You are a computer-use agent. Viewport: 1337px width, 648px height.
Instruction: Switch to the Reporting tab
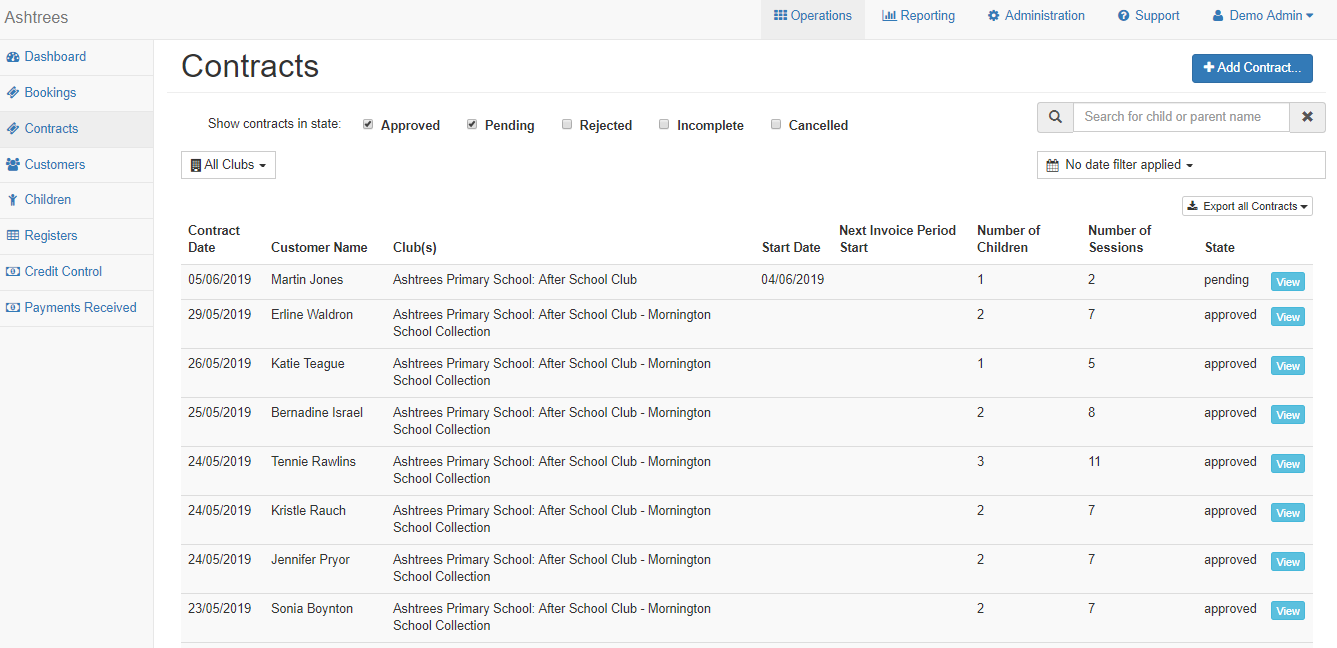pos(918,16)
